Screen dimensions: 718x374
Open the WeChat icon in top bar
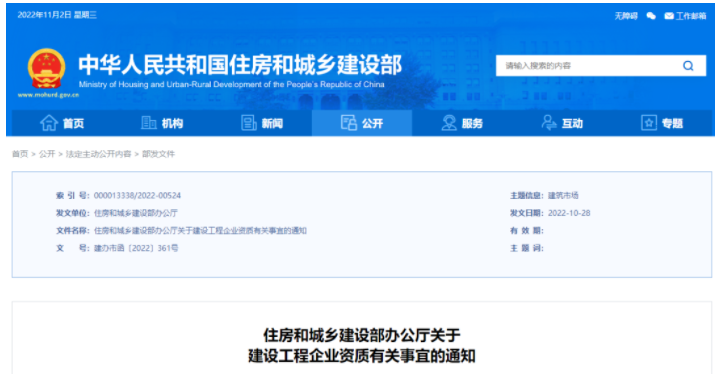(651, 16)
